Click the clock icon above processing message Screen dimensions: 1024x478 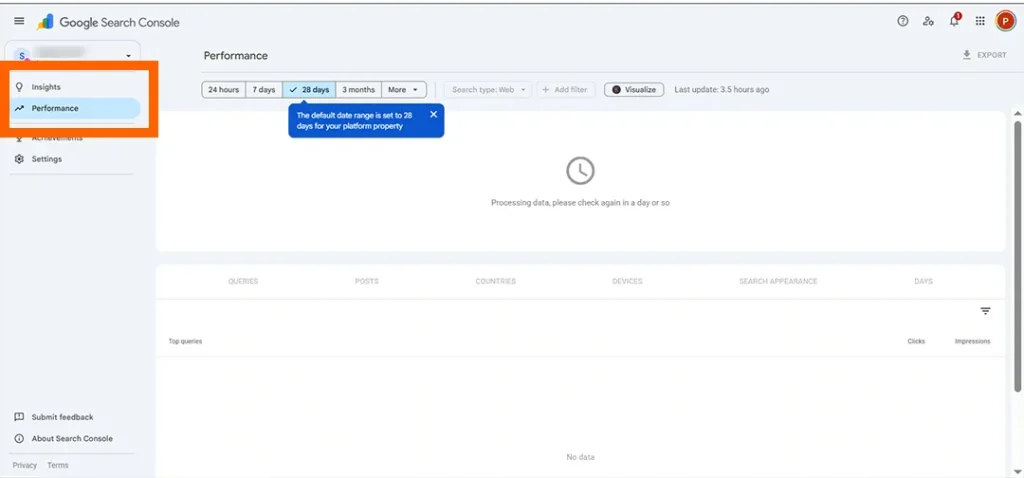[x=581, y=171]
